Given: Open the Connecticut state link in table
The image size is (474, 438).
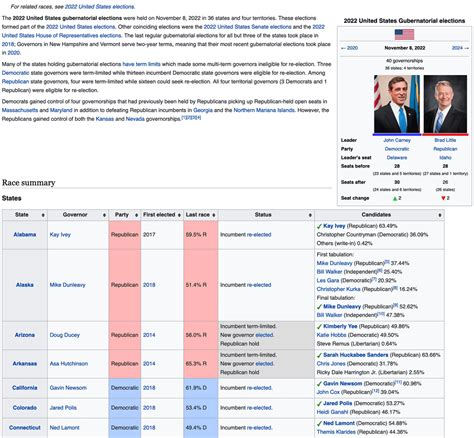Looking at the screenshot, I should [x=25, y=428].
